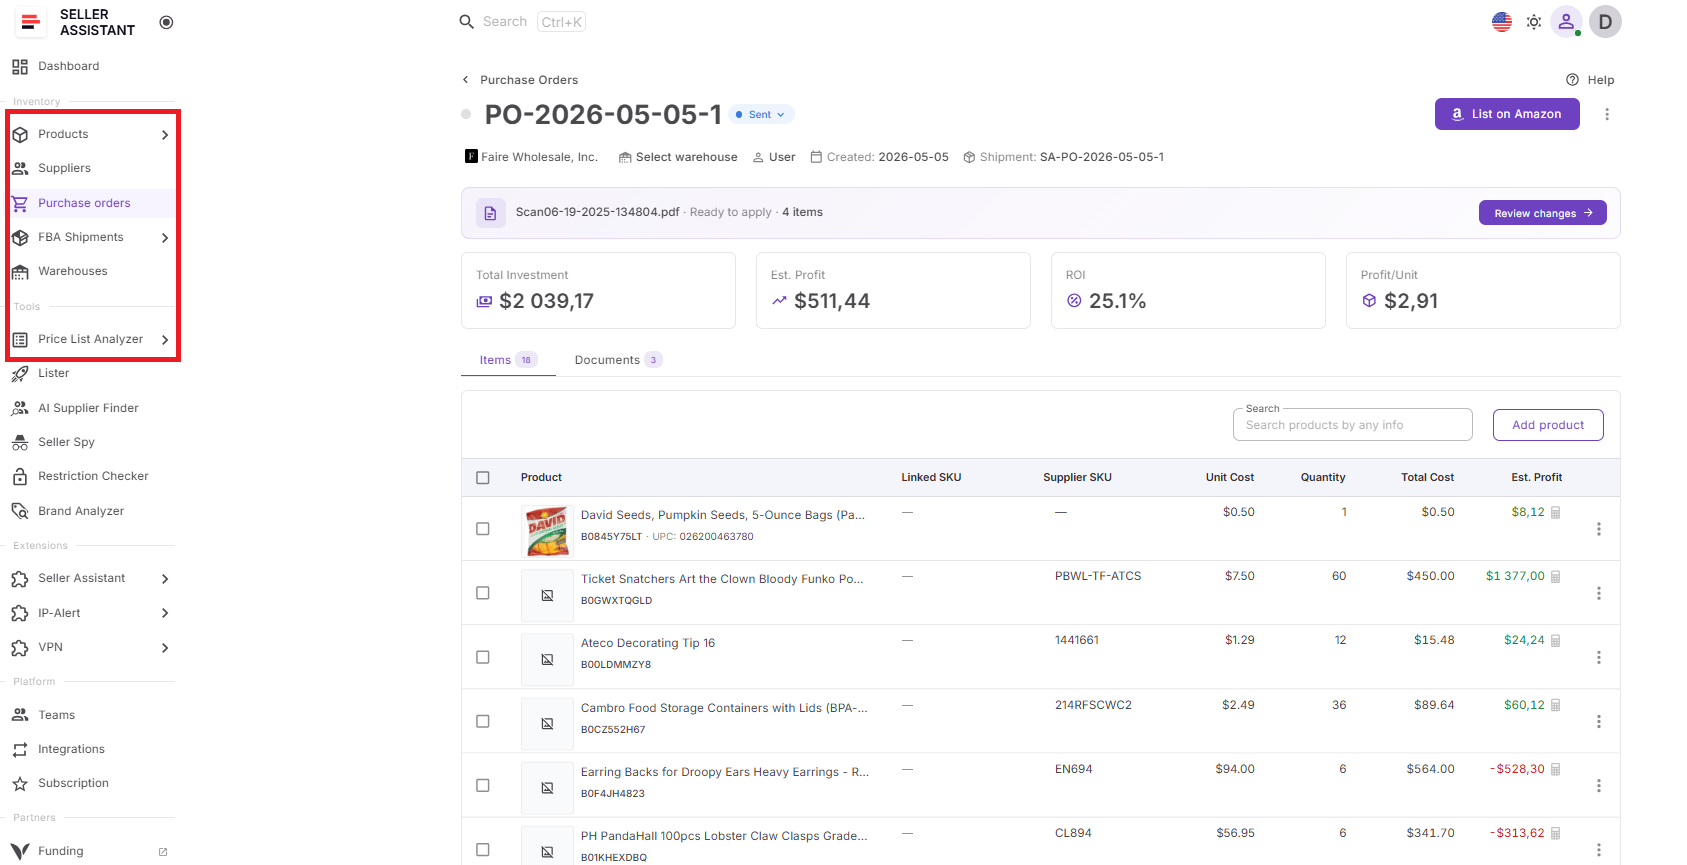Check the Earring Backs row
1687x865 pixels.
pyautogui.click(x=483, y=786)
